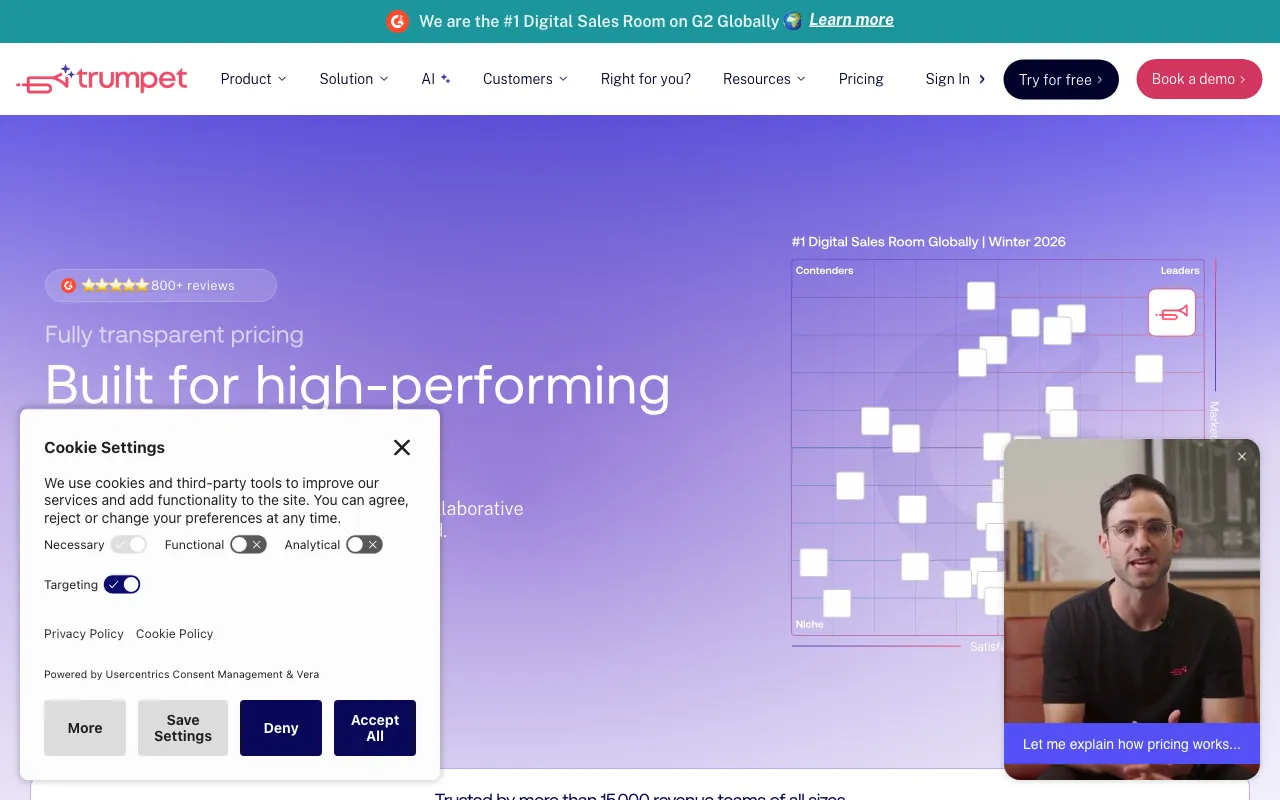1280x800 pixels.
Task: Click the Sign In link
Action: tap(955, 79)
